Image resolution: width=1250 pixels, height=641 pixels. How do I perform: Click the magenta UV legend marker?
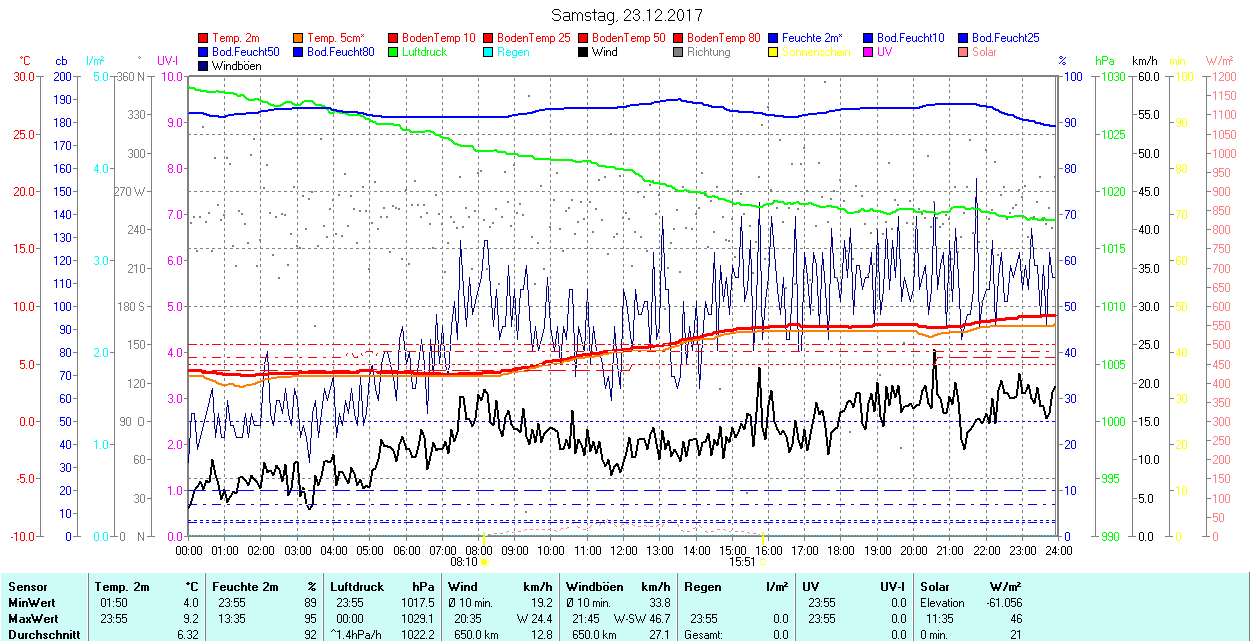click(868, 52)
